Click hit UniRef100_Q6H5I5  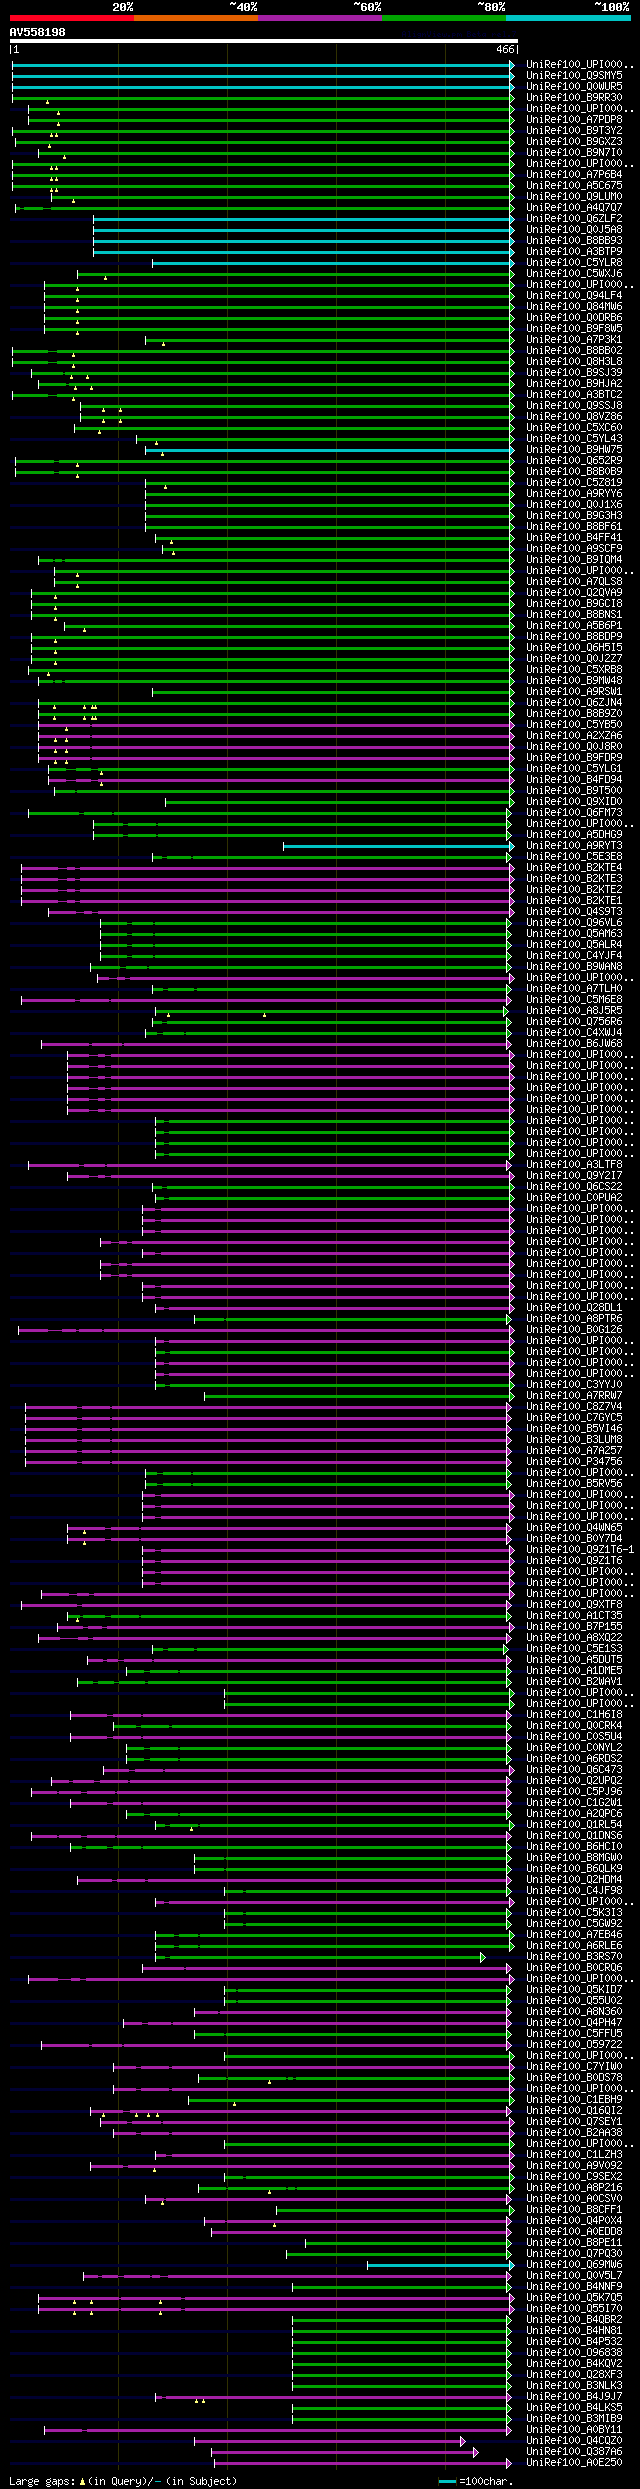574,647
